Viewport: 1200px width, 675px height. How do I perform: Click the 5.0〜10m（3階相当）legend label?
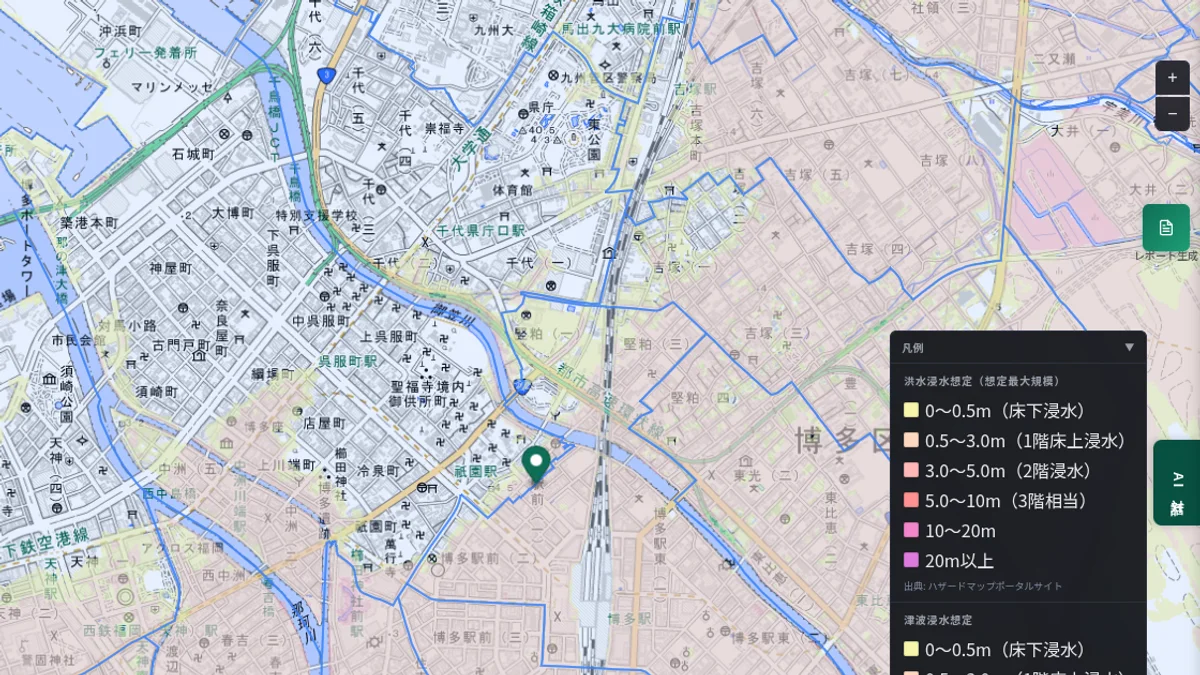point(1006,500)
